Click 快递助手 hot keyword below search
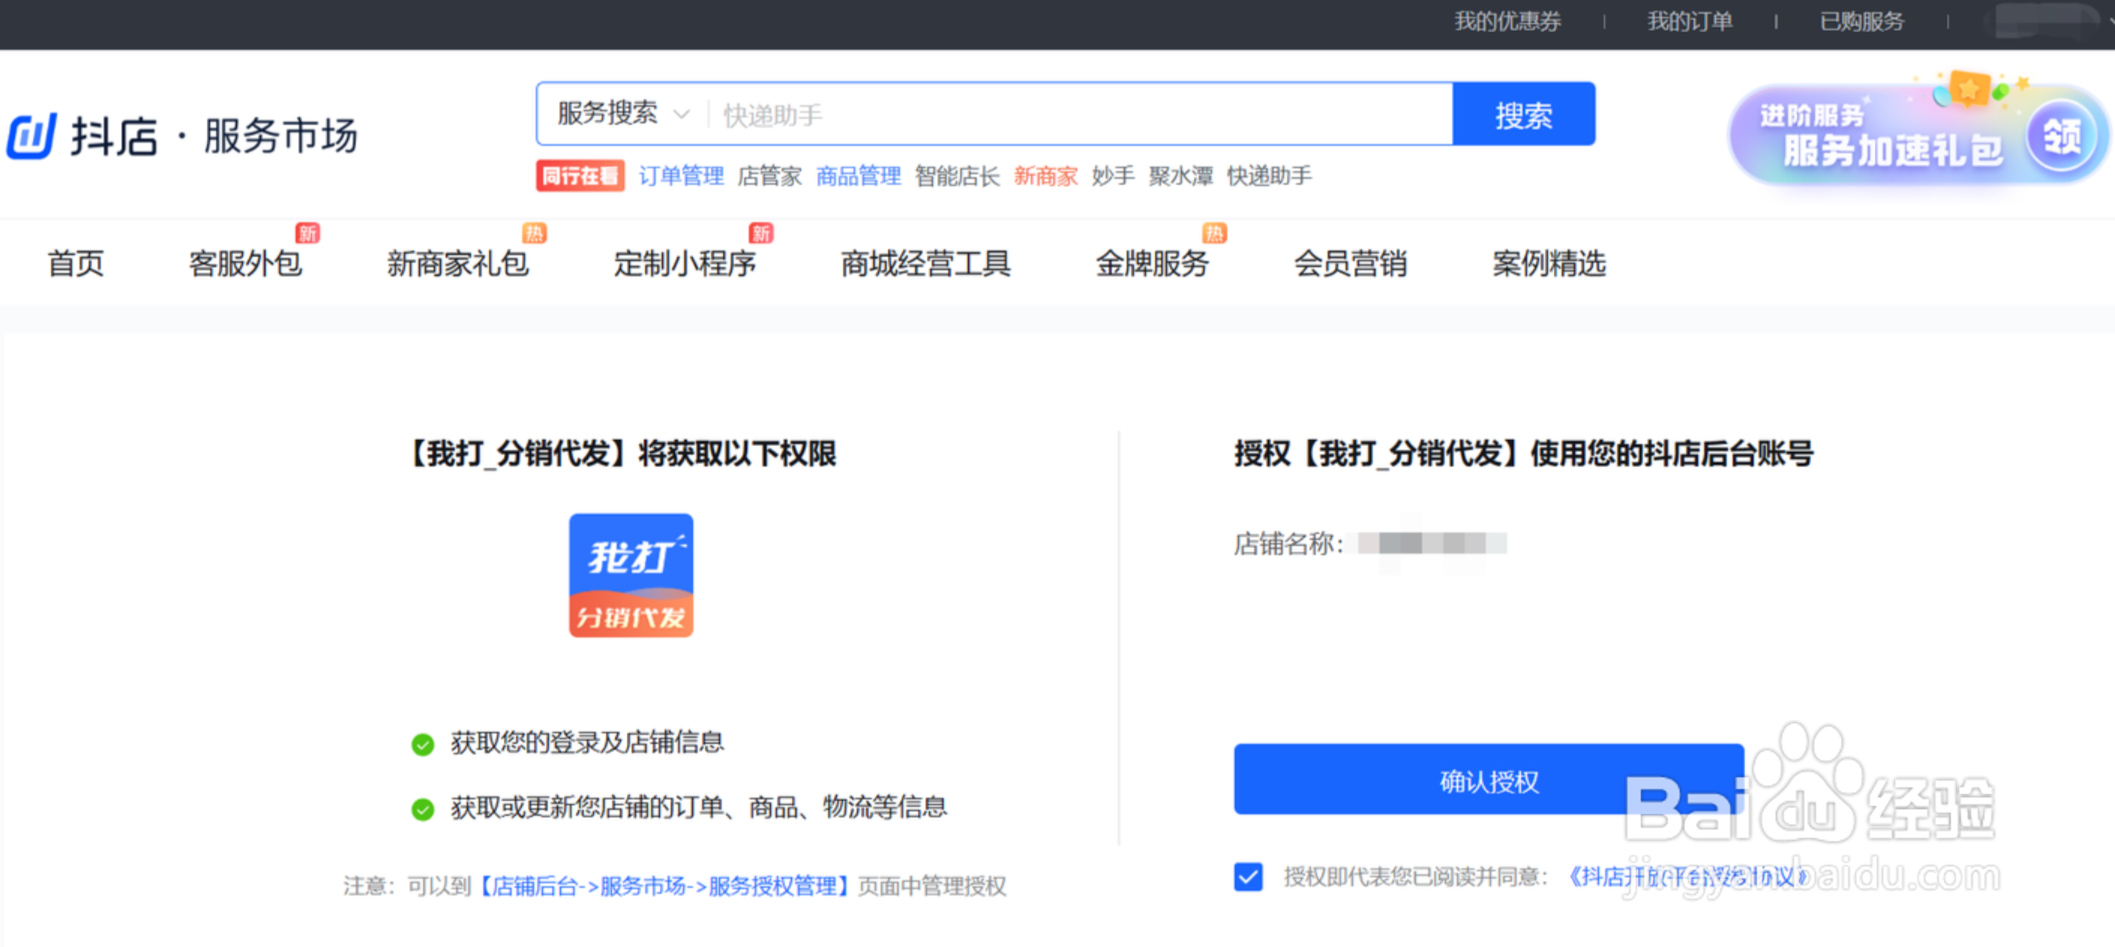 (1270, 176)
